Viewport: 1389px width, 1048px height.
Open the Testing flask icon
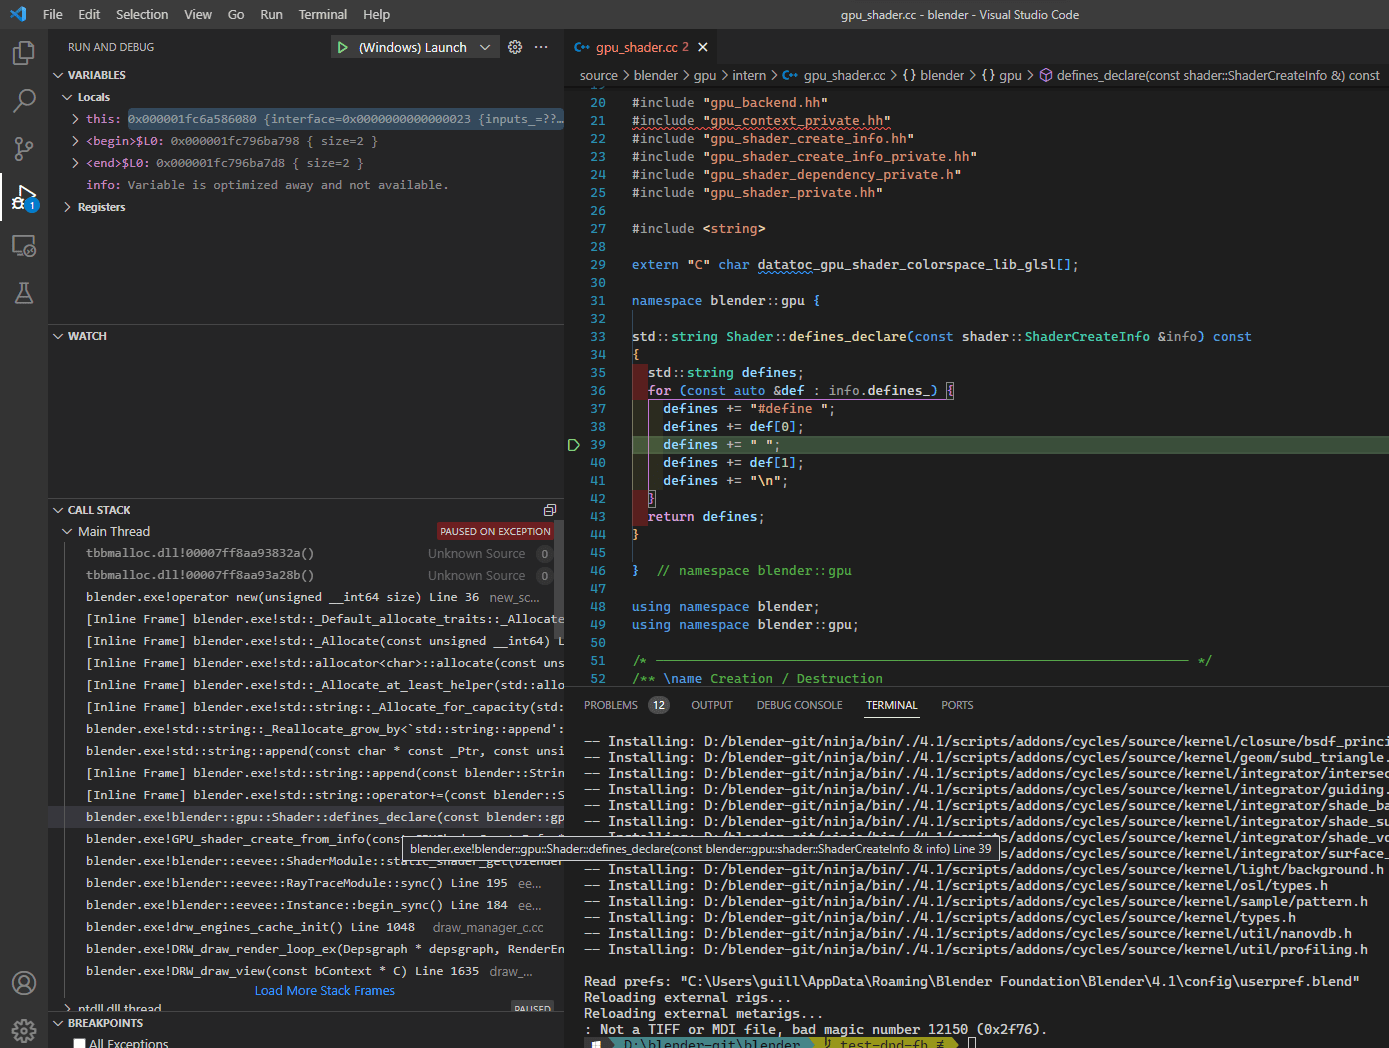pyautogui.click(x=23, y=293)
